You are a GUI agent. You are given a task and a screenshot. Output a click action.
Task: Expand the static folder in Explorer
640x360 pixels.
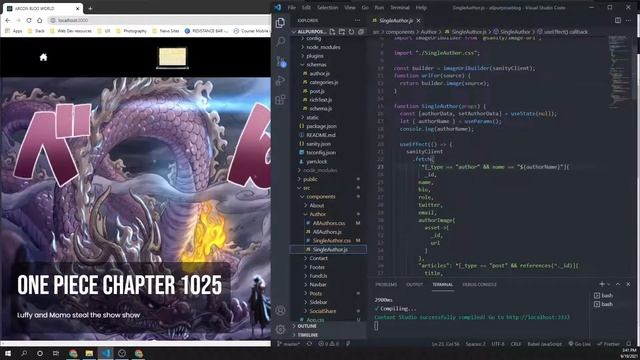coord(312,118)
